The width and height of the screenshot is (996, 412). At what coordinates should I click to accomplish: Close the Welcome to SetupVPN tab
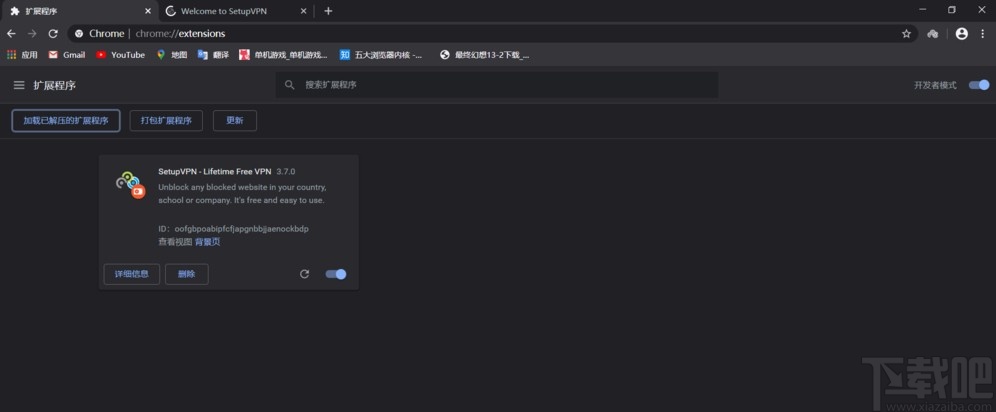coord(303,11)
